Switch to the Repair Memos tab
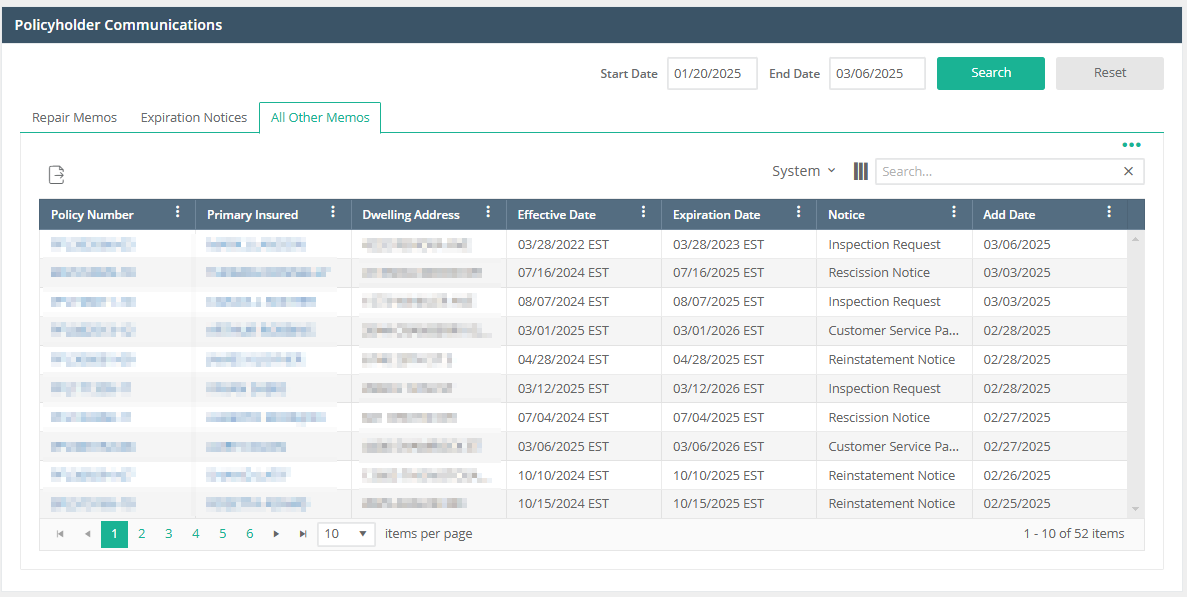The height and width of the screenshot is (597, 1187). [74, 118]
